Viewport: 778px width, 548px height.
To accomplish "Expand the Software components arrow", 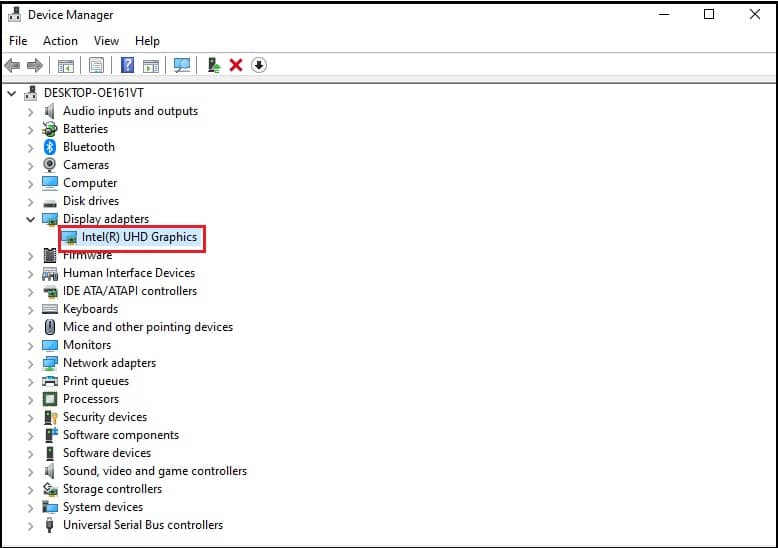I will click(x=31, y=435).
